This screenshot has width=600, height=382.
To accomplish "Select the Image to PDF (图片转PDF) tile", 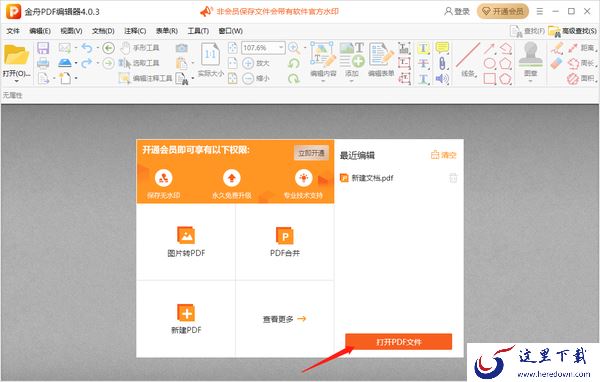I will 186,242.
